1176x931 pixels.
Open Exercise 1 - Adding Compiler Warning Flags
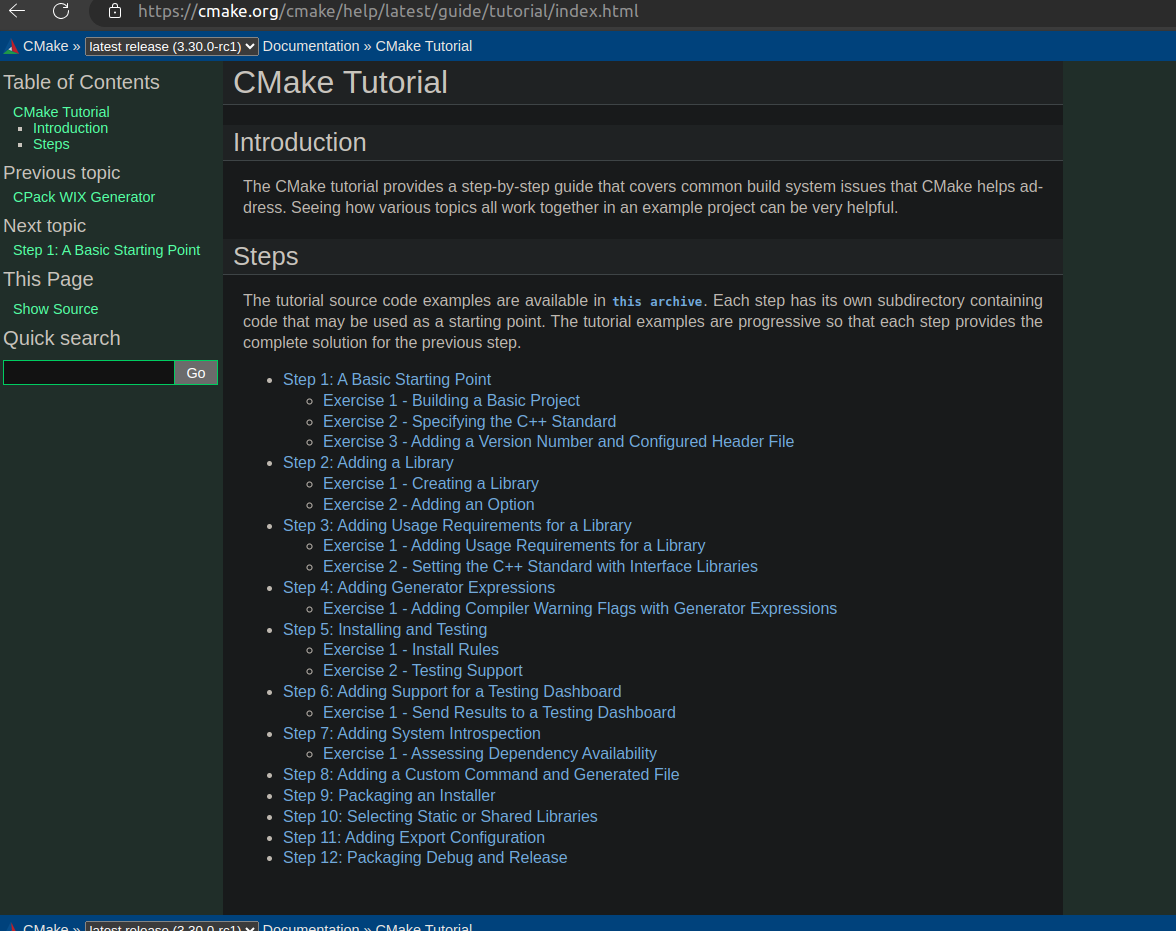pos(580,608)
